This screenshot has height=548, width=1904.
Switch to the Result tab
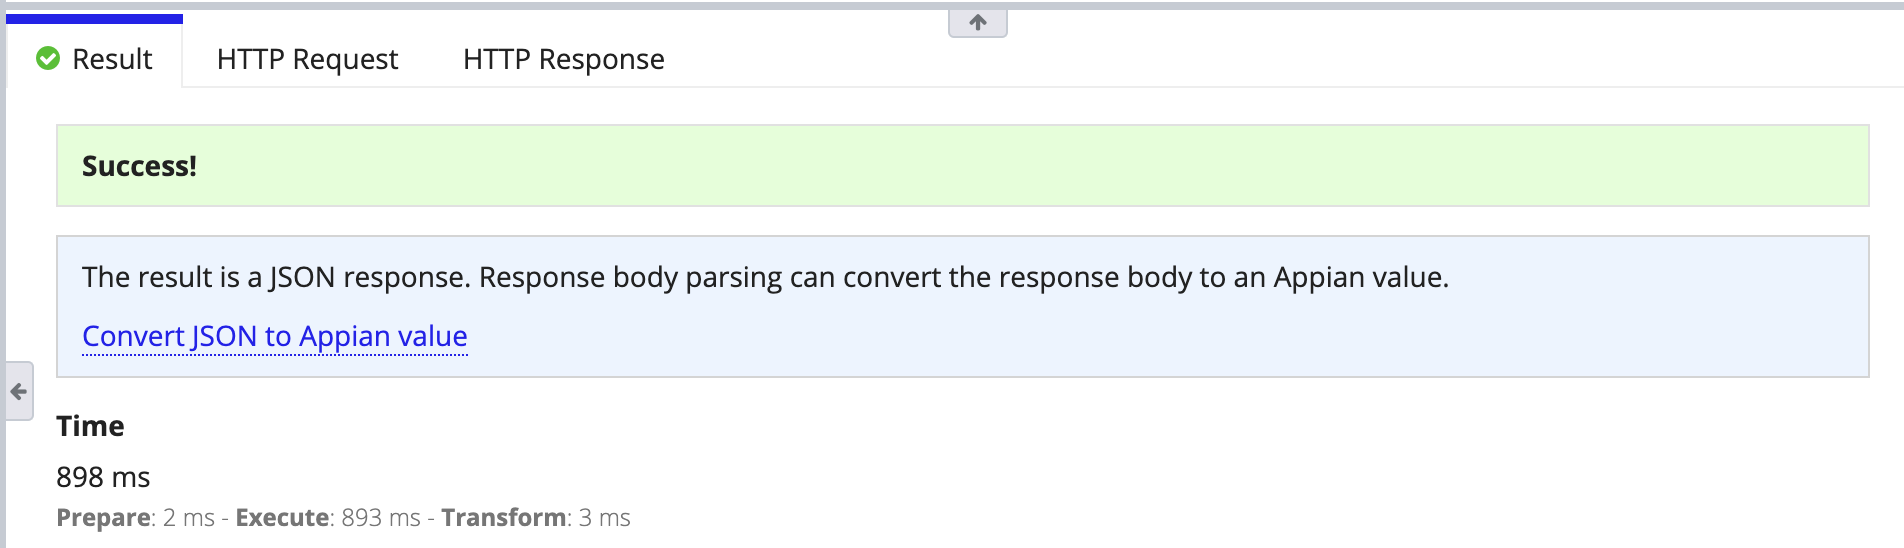(x=111, y=59)
